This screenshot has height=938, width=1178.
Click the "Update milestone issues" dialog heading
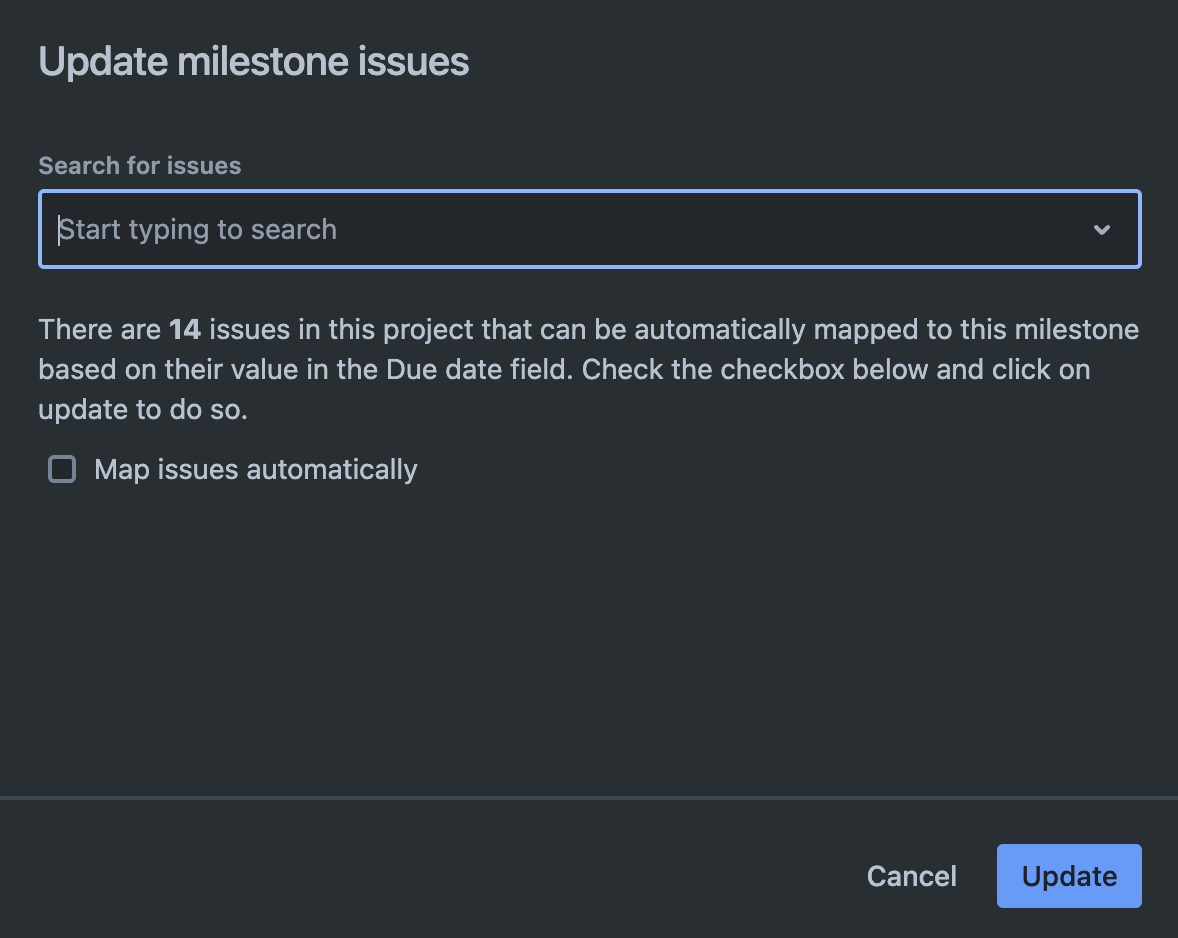254,62
